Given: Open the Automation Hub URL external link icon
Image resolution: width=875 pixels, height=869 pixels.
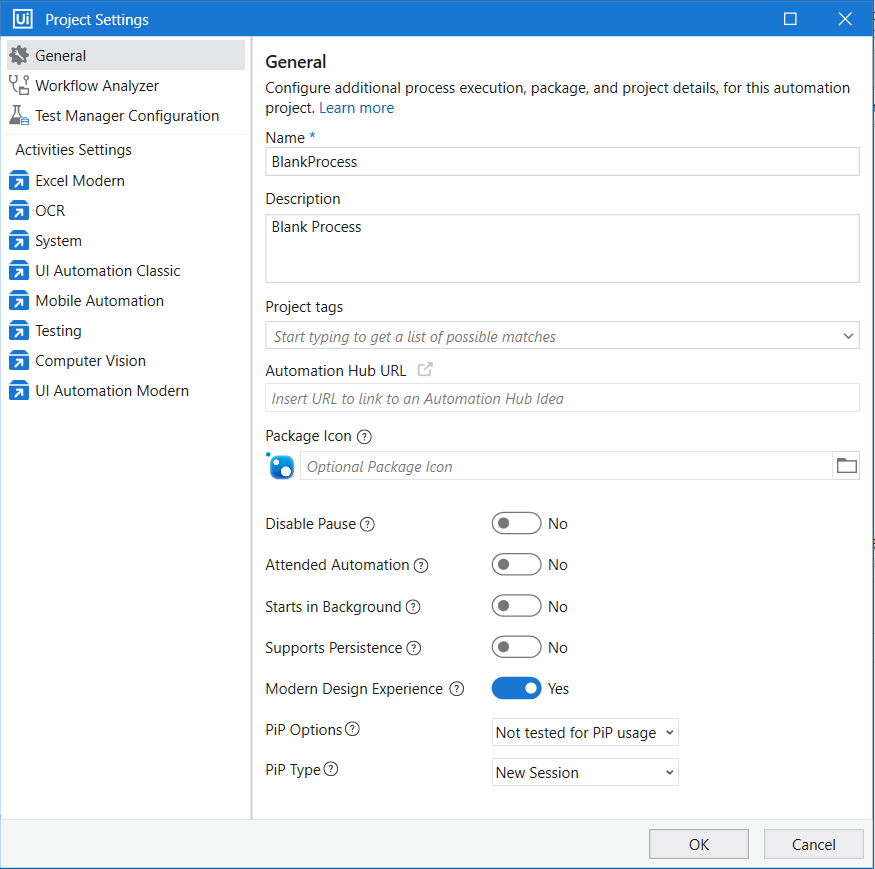Looking at the screenshot, I should [425, 369].
